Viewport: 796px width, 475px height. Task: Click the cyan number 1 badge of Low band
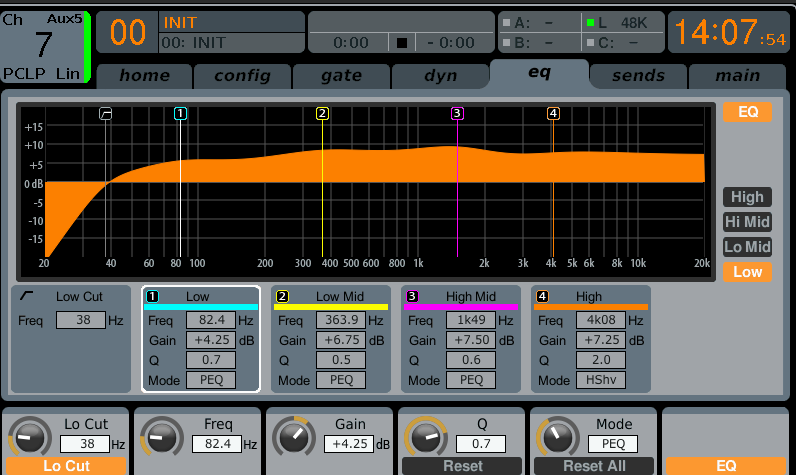point(152,296)
